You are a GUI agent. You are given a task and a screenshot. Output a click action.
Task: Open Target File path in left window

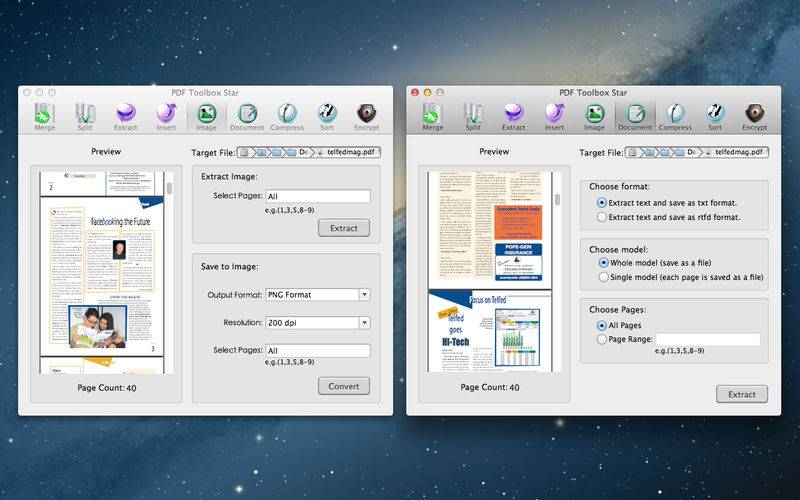pyautogui.click(x=309, y=152)
